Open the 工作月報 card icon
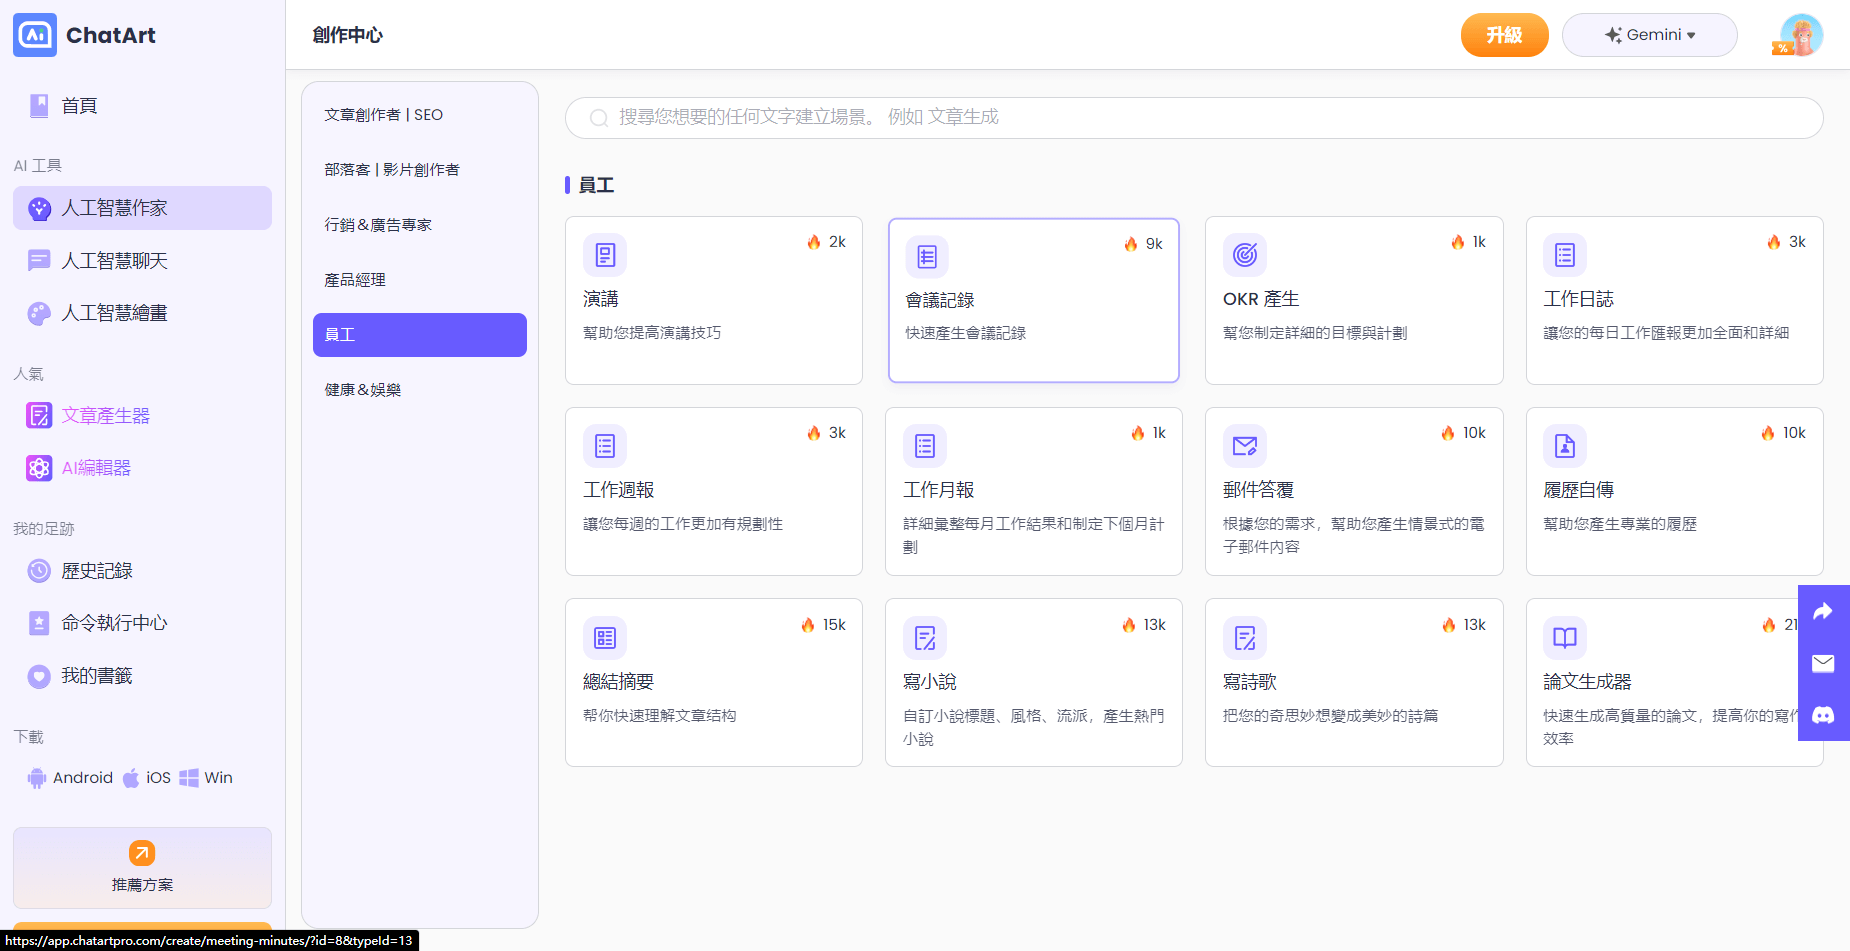Screen dimensions: 1850x951 tap(925, 446)
